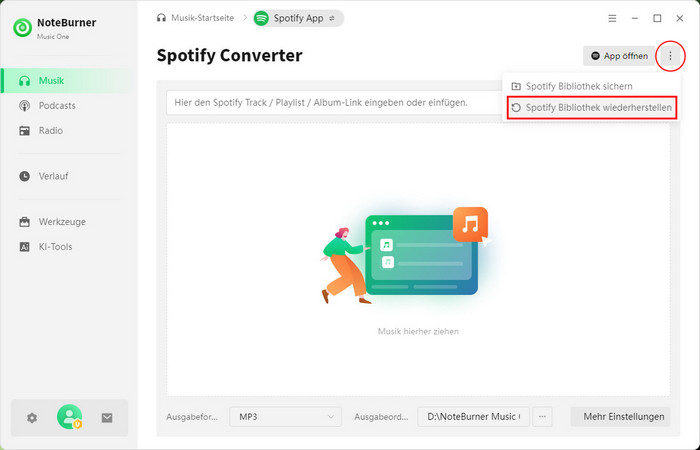The image size is (700, 450).
Task: Click the App öffnen button
Action: (x=619, y=56)
